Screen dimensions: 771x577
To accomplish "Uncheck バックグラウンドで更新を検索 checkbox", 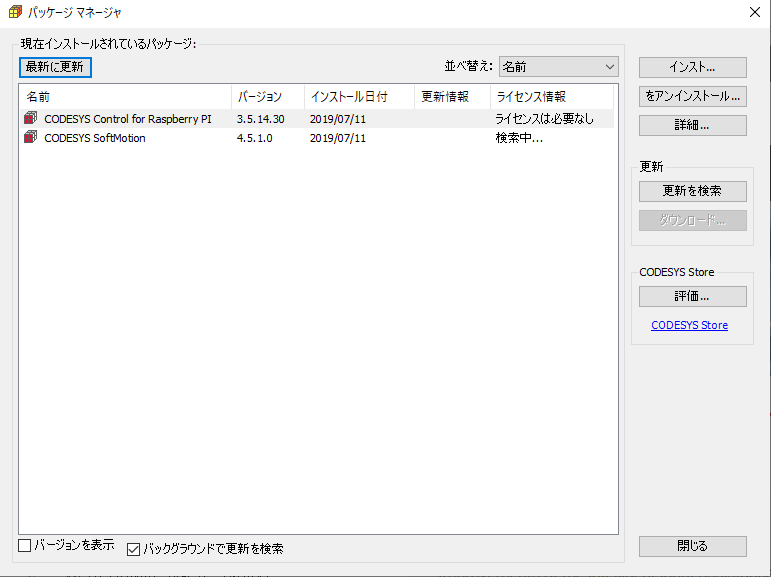I will (x=133, y=549).
